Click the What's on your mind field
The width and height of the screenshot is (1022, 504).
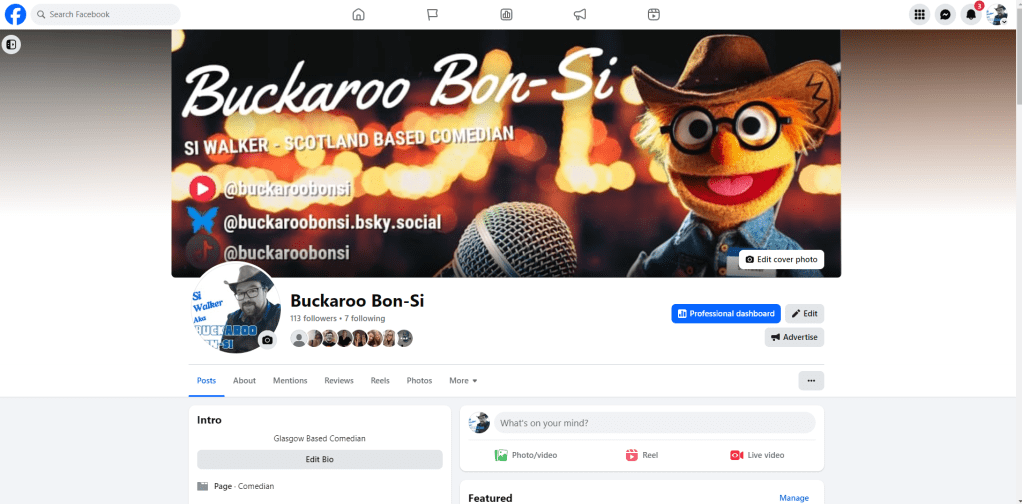pos(654,423)
